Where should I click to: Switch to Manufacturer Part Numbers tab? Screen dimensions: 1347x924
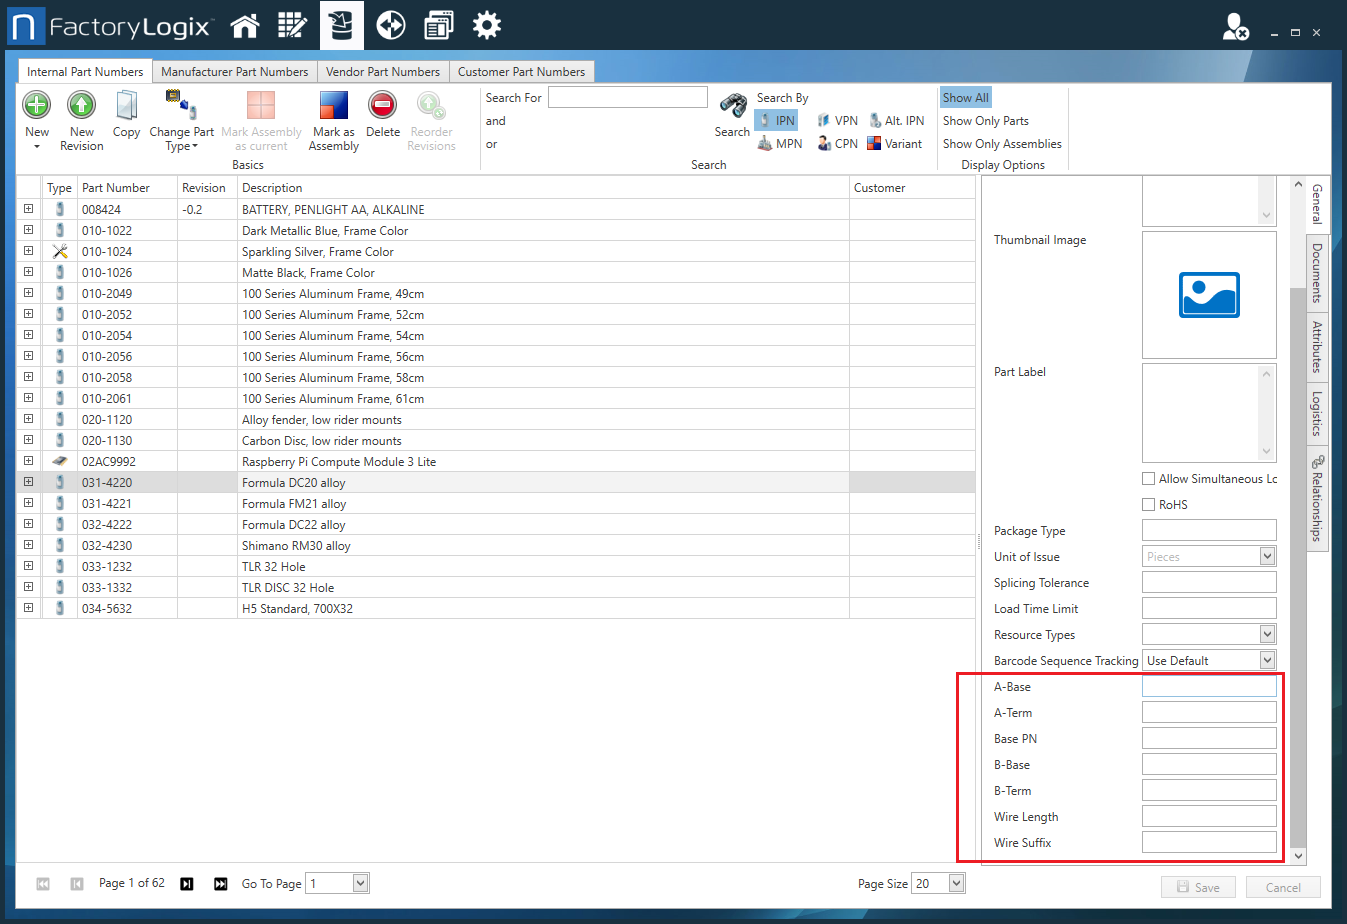pyautogui.click(x=235, y=71)
